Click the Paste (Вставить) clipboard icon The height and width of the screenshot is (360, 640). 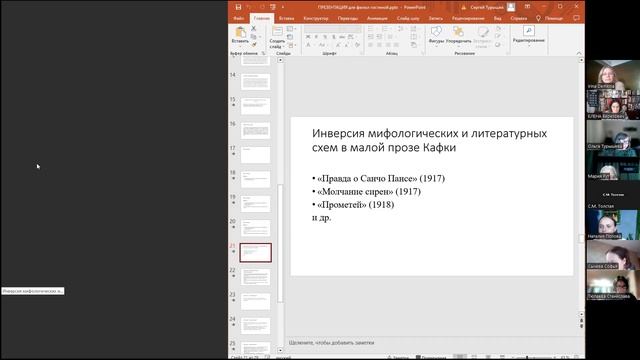click(x=240, y=32)
